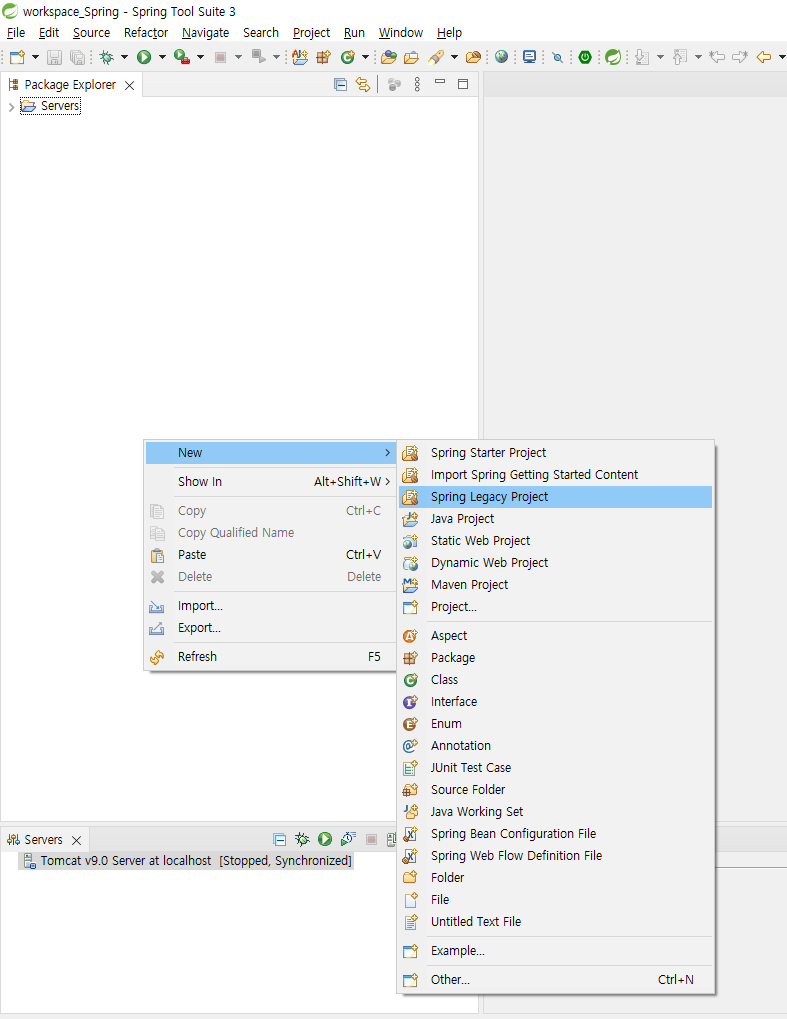
Task: Open the New Java Class dropdown arrow
Action: [365, 57]
